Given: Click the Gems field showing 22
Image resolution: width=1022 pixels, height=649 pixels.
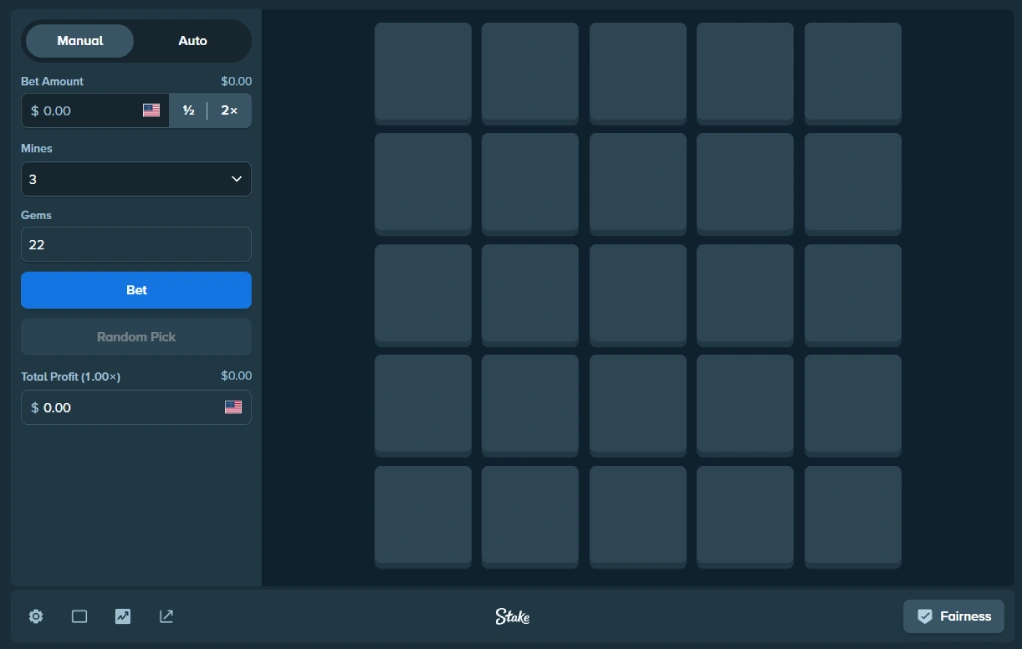Looking at the screenshot, I should click(136, 244).
